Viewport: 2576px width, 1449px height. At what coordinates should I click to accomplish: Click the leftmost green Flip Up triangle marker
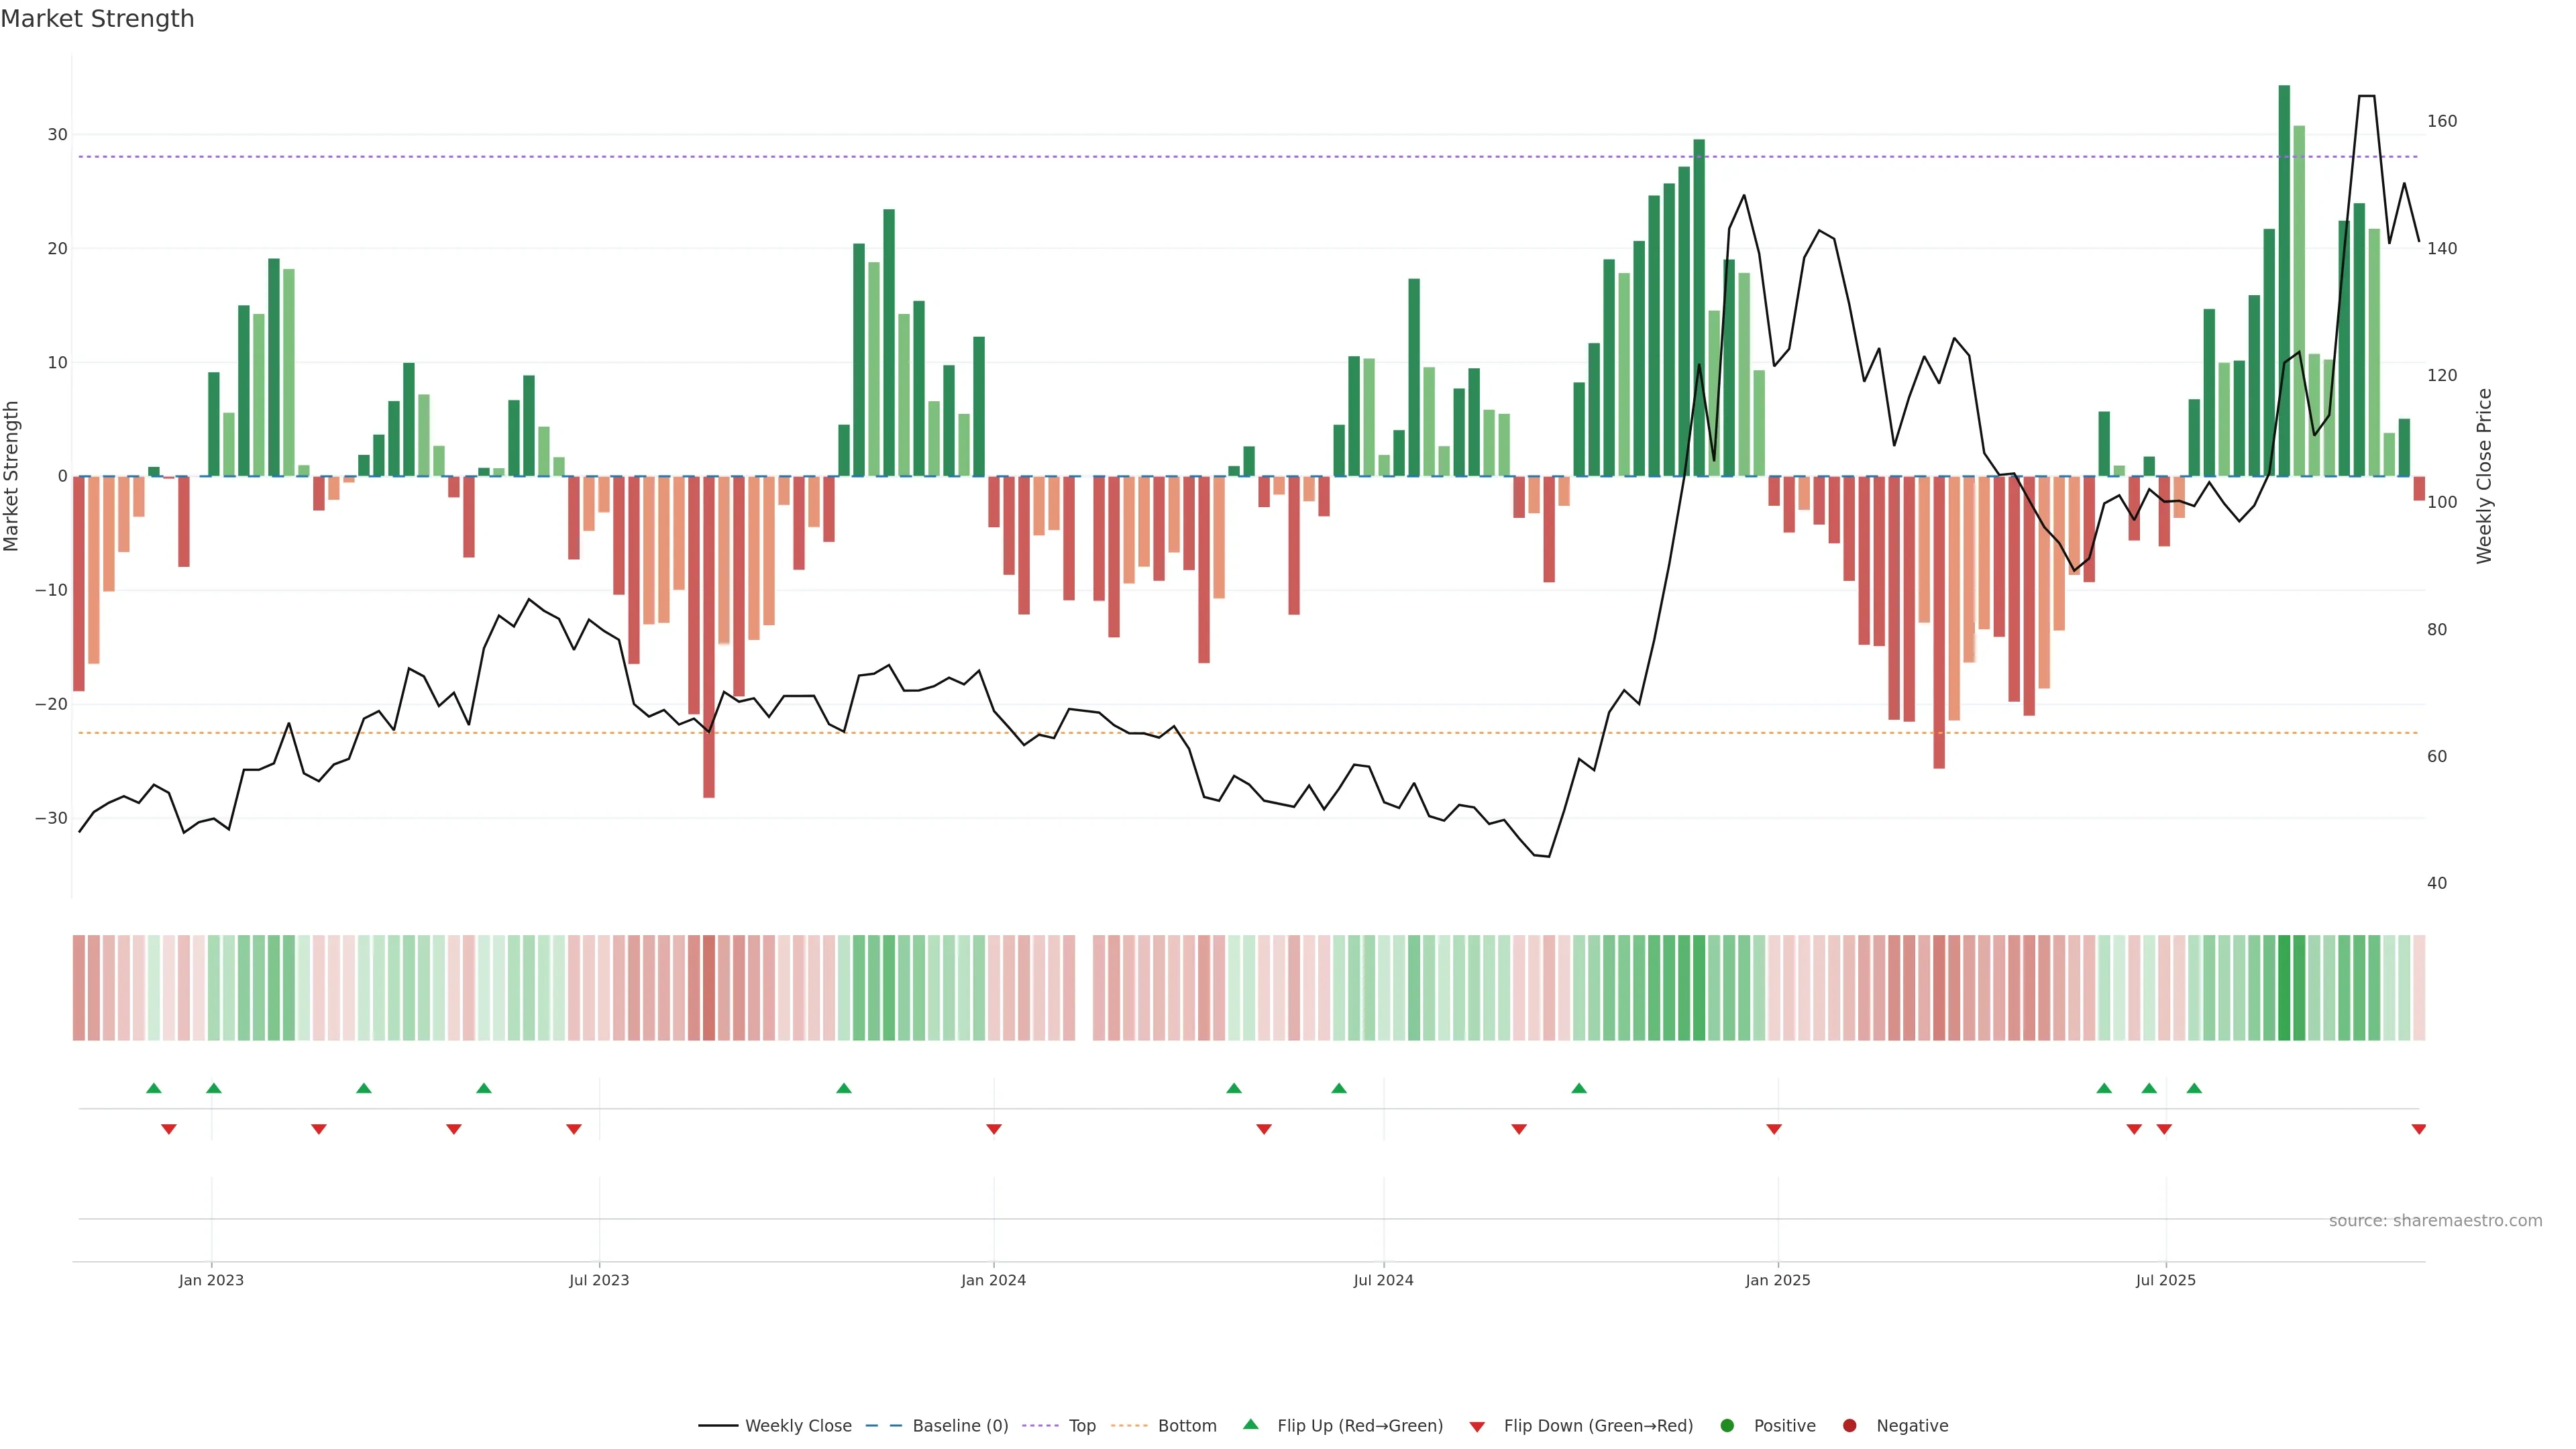pyautogui.click(x=153, y=1088)
